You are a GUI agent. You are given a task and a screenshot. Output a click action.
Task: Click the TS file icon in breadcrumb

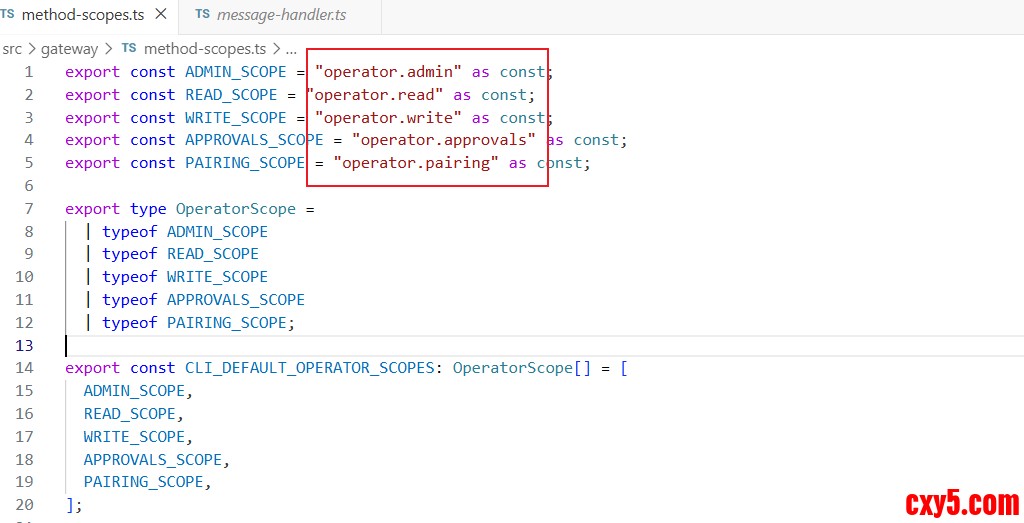tap(129, 48)
